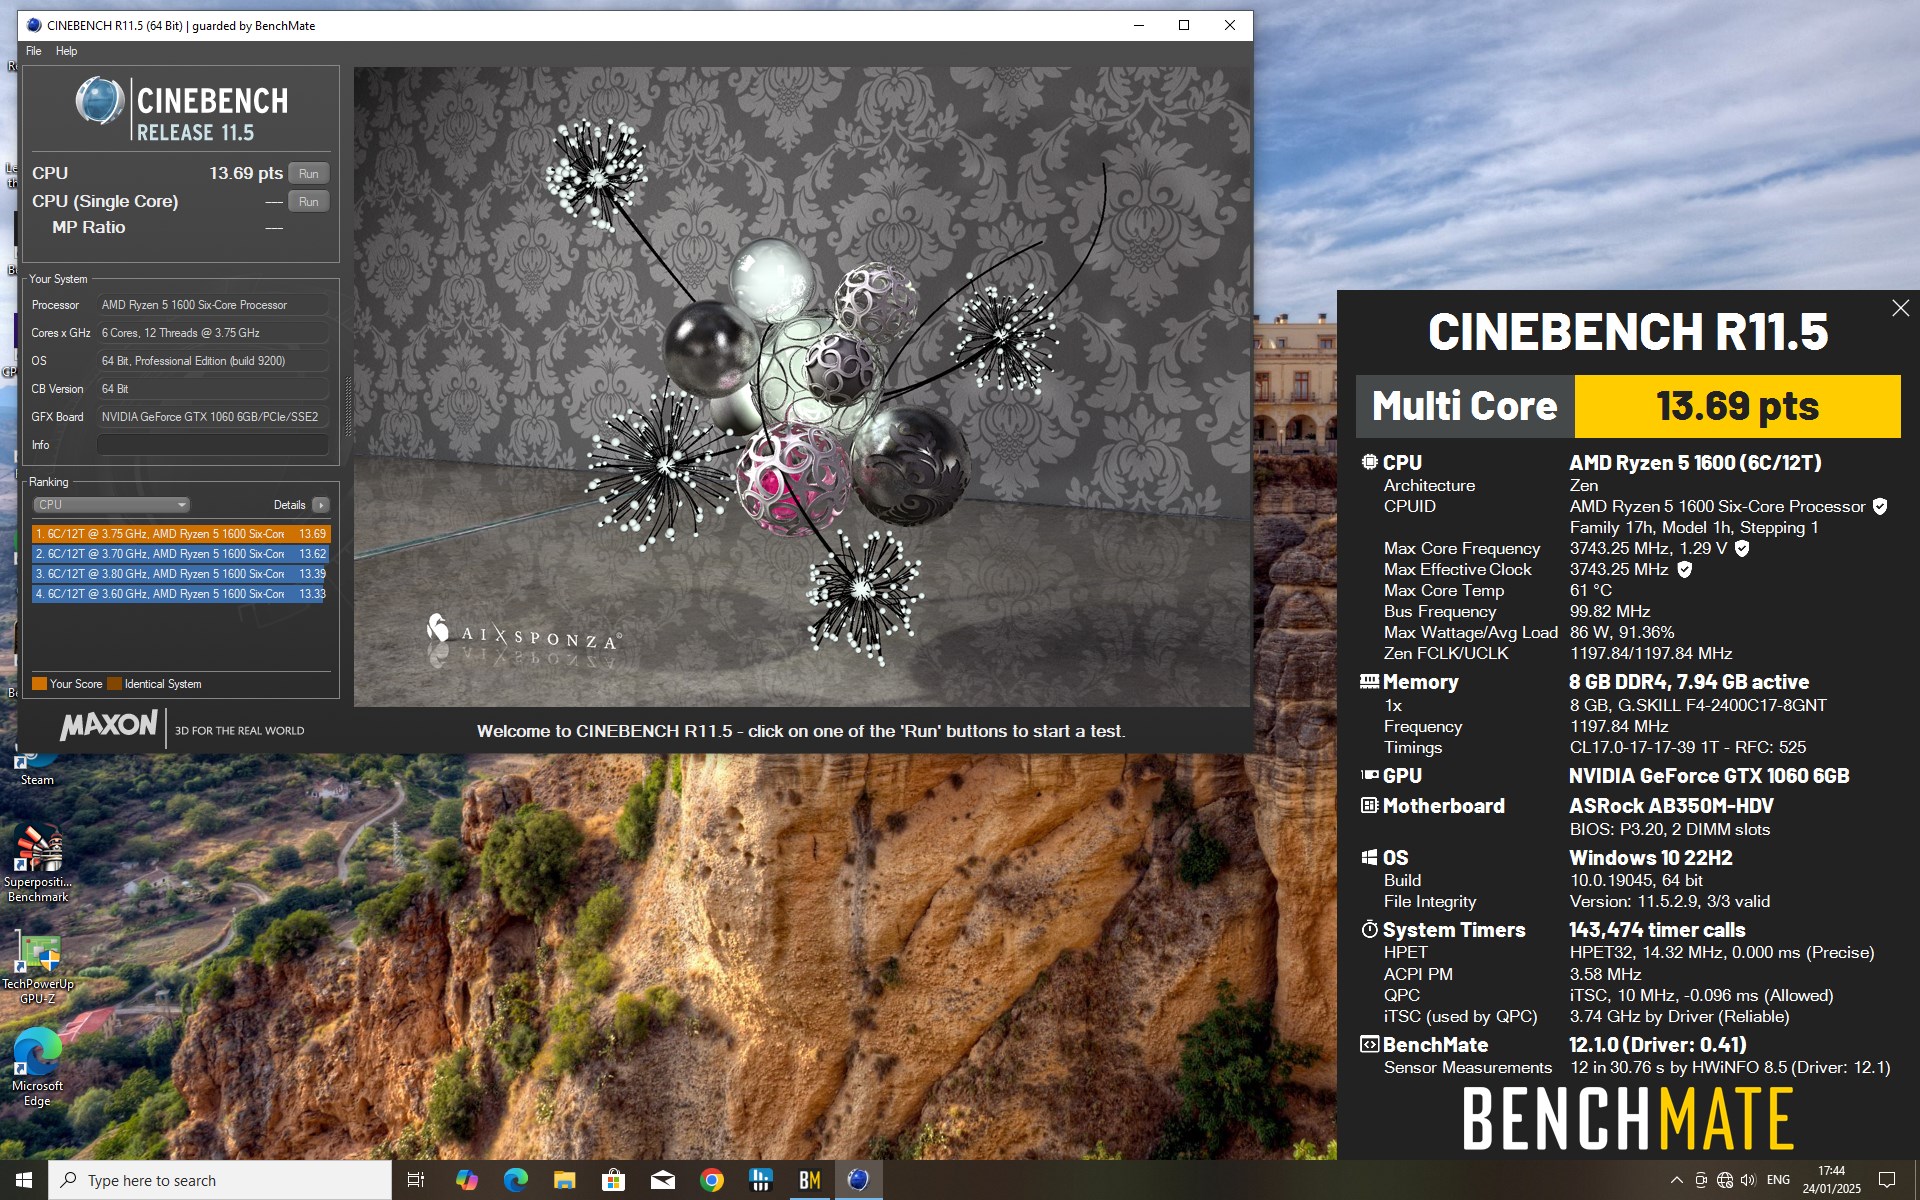Click the GPU icon in BenchMate panel
This screenshot has height=1200, width=1920.
1369,775
